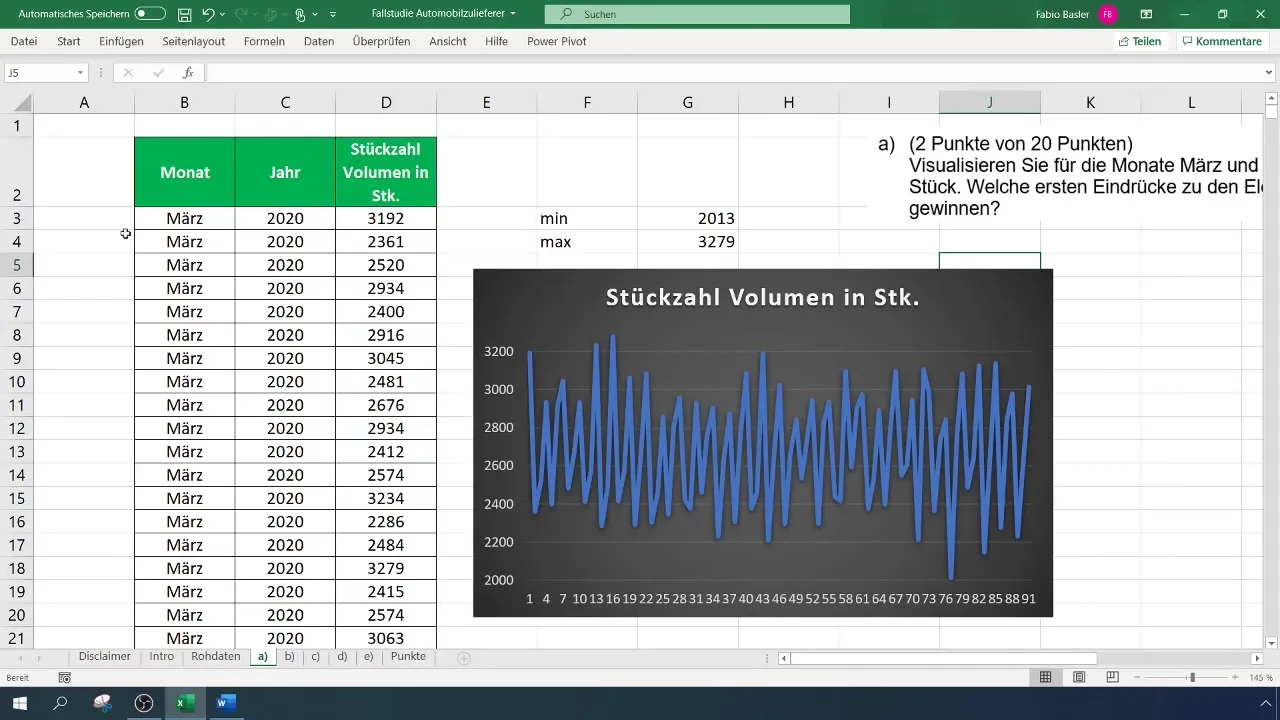
Task: Open the Punkte sheet tab
Action: (x=408, y=657)
